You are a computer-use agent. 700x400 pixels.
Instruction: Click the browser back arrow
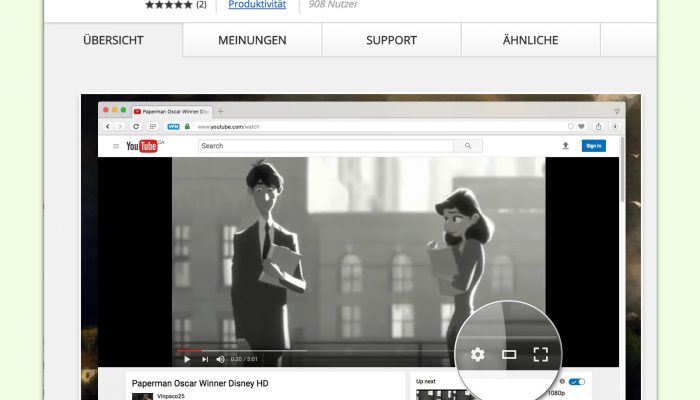tap(108, 126)
